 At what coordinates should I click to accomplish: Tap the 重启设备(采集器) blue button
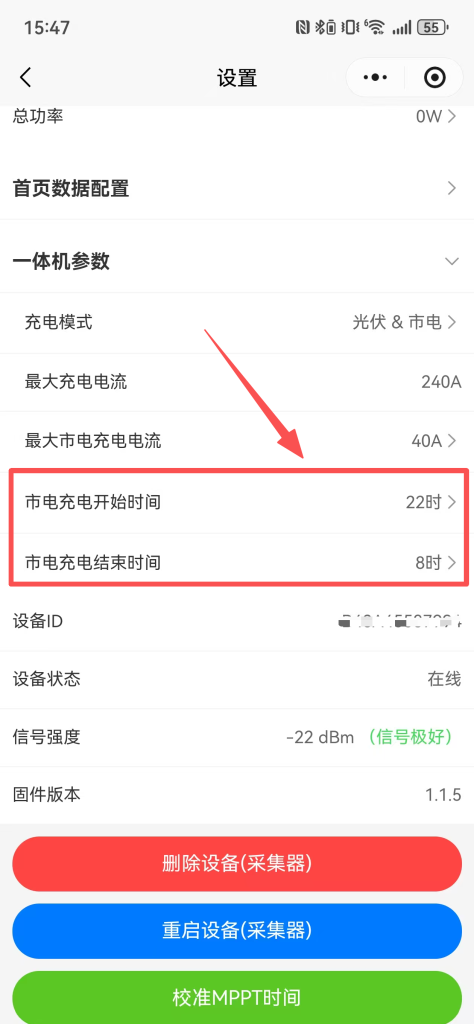click(x=237, y=931)
